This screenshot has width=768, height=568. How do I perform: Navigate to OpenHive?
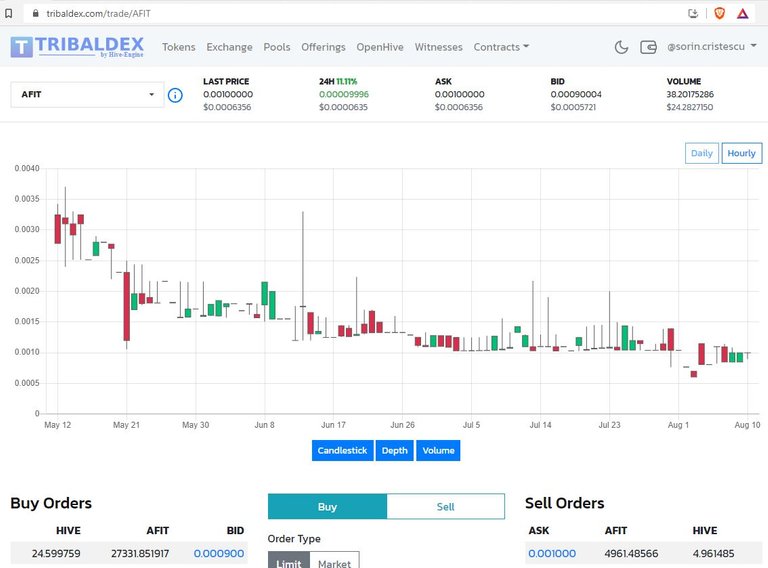(x=380, y=47)
